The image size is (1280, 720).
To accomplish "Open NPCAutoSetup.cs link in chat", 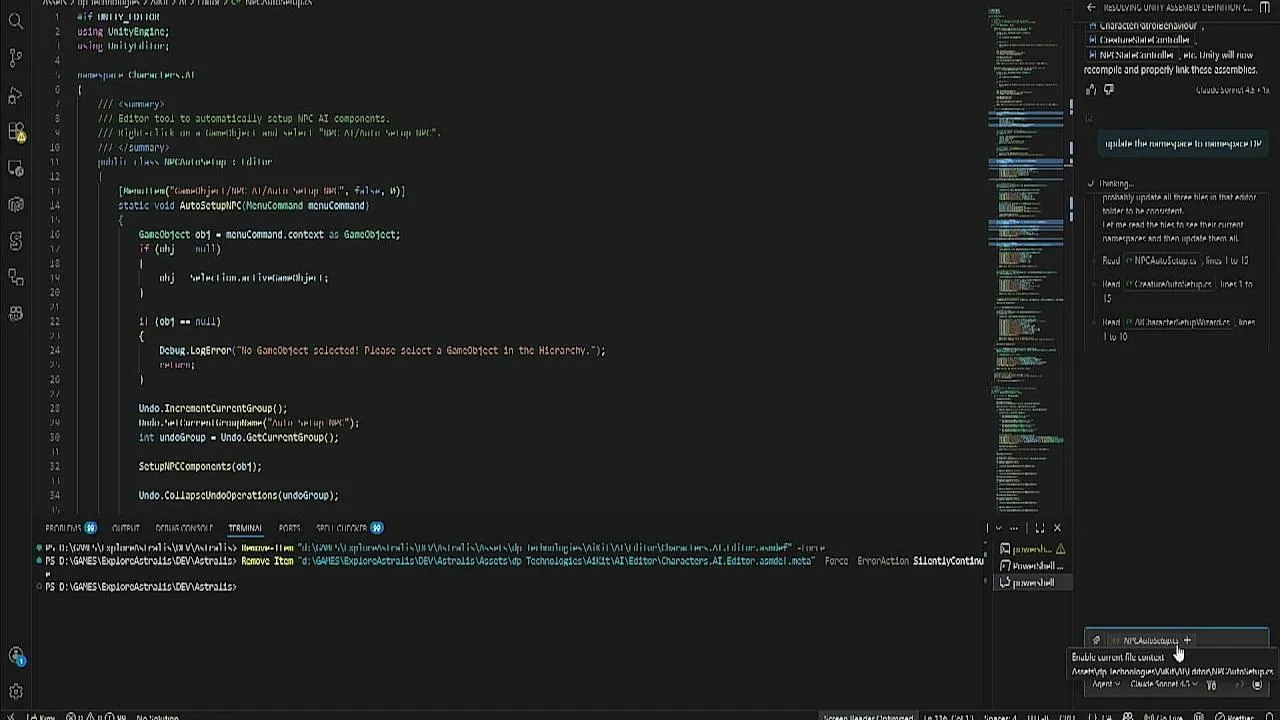I will [1161, 261].
